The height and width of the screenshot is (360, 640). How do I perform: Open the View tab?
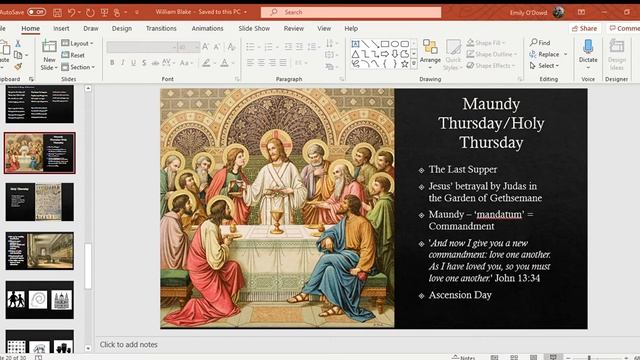pos(324,29)
